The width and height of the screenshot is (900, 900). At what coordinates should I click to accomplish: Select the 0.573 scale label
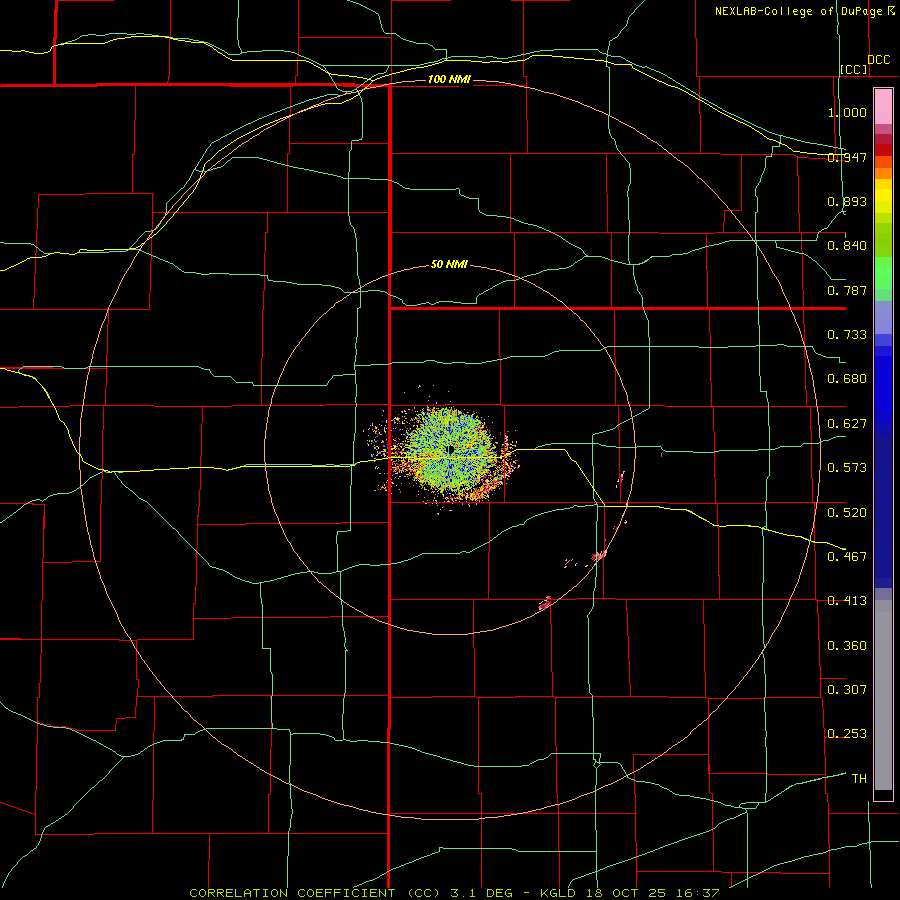click(x=847, y=468)
